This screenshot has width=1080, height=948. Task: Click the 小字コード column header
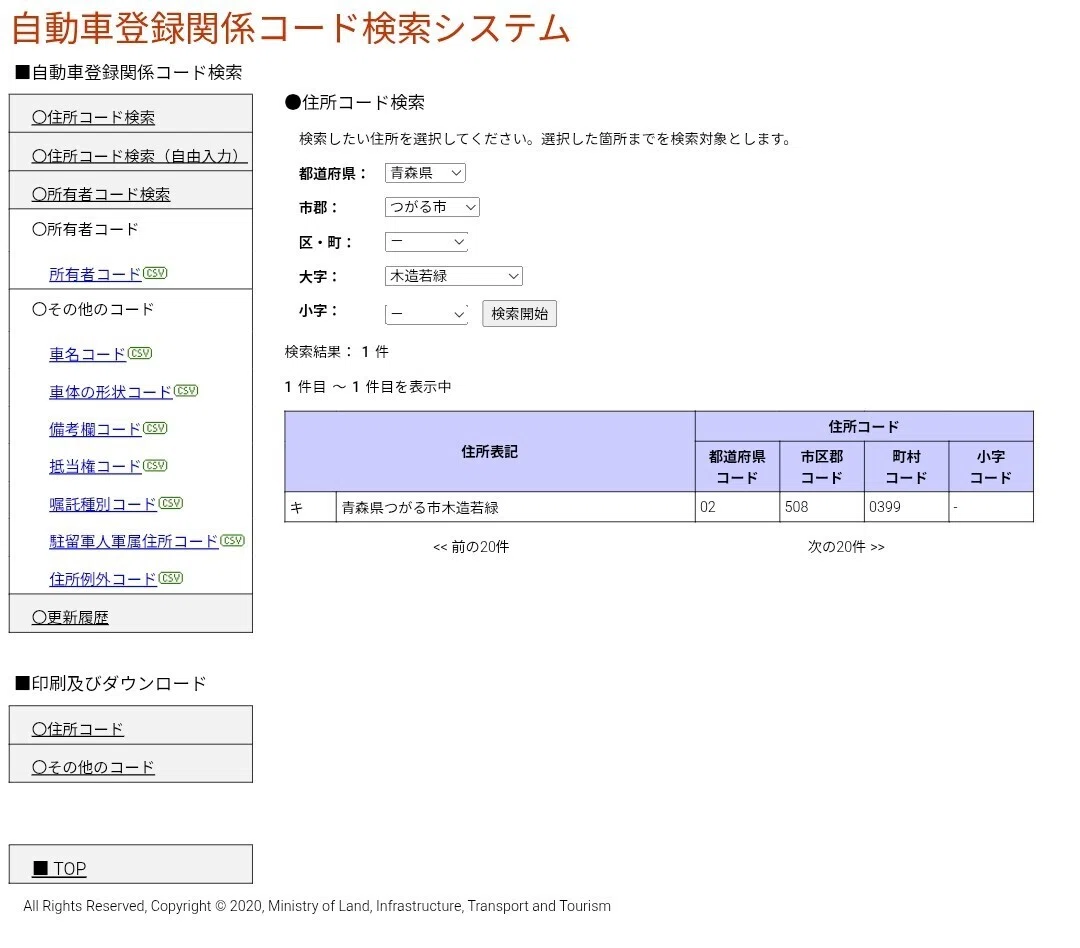tap(991, 466)
